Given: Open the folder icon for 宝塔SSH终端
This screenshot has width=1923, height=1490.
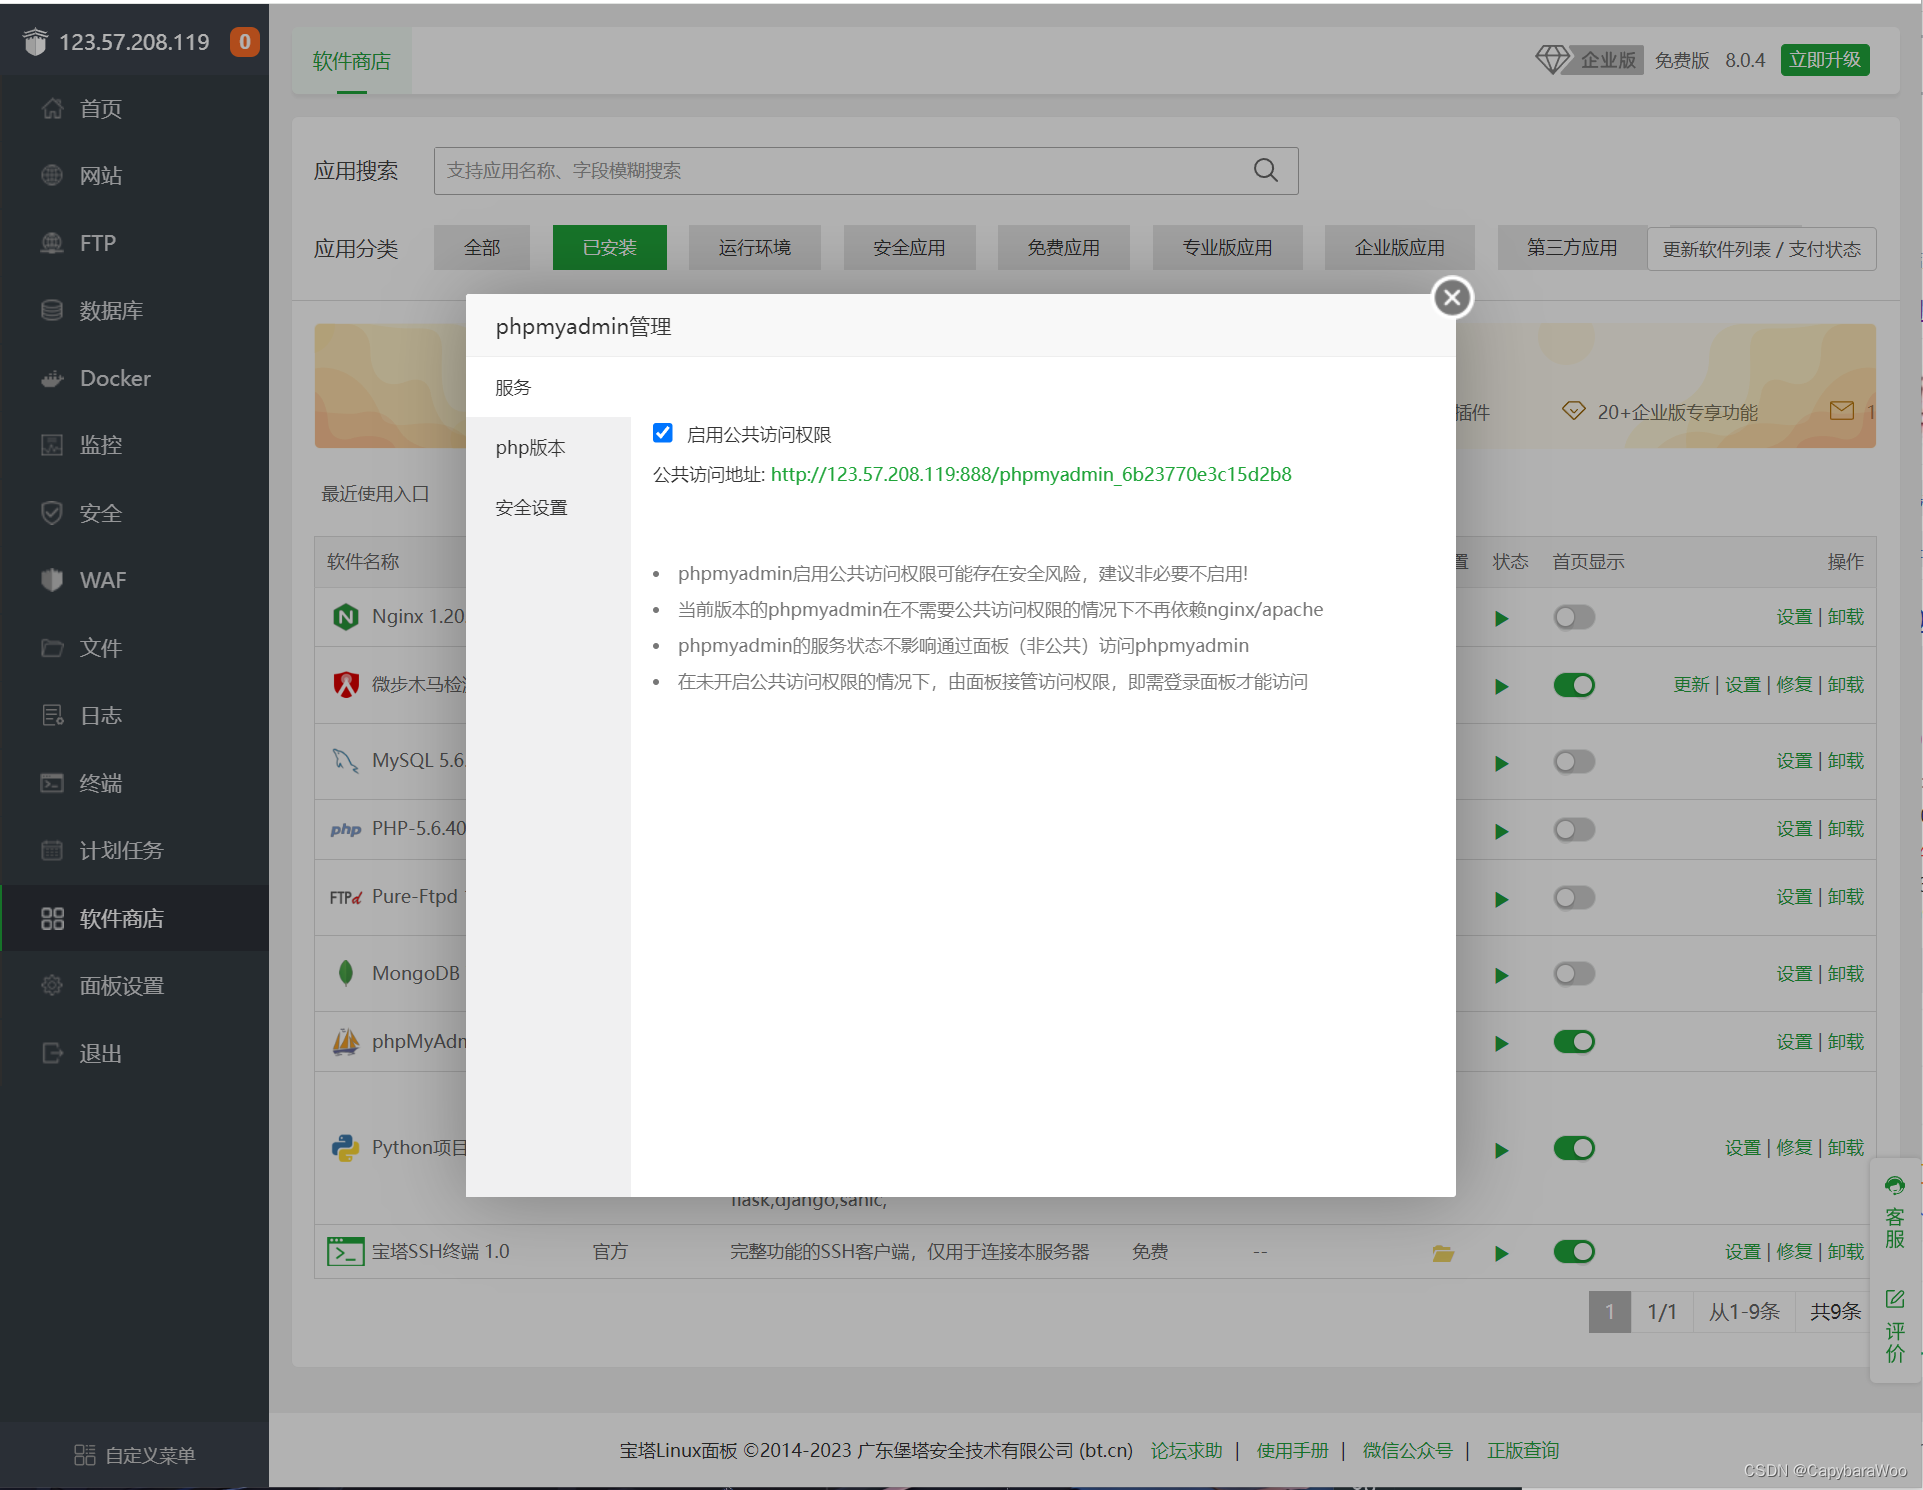Looking at the screenshot, I should 1442,1252.
